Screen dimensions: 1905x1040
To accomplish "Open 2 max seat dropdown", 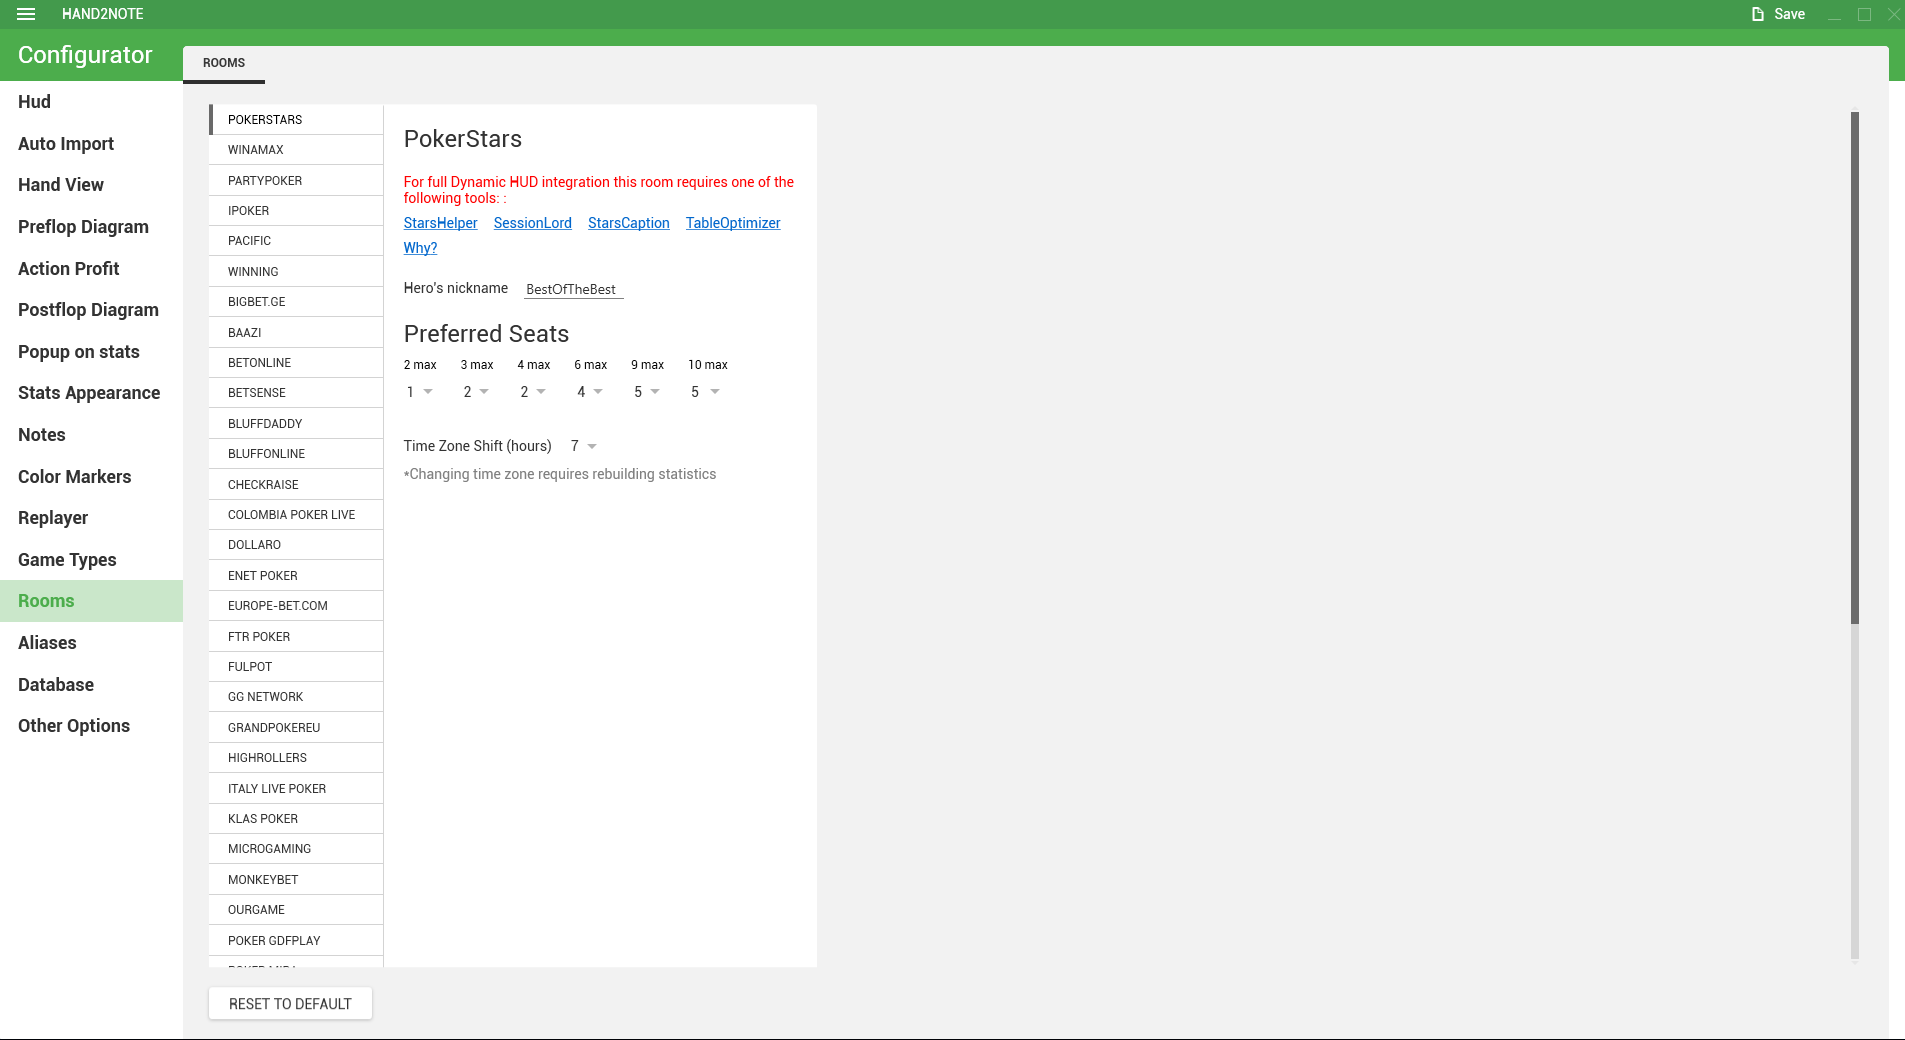I will click(x=419, y=392).
